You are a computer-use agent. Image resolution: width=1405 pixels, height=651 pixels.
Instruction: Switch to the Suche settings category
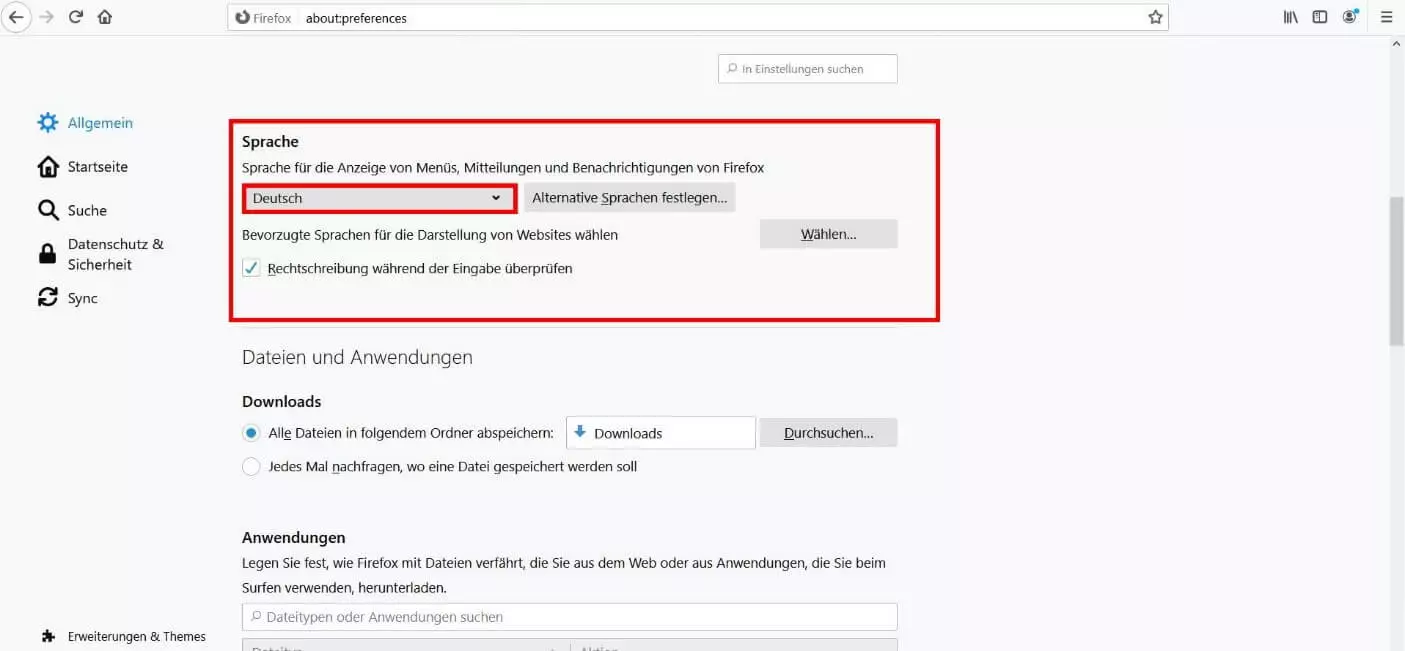pos(87,210)
